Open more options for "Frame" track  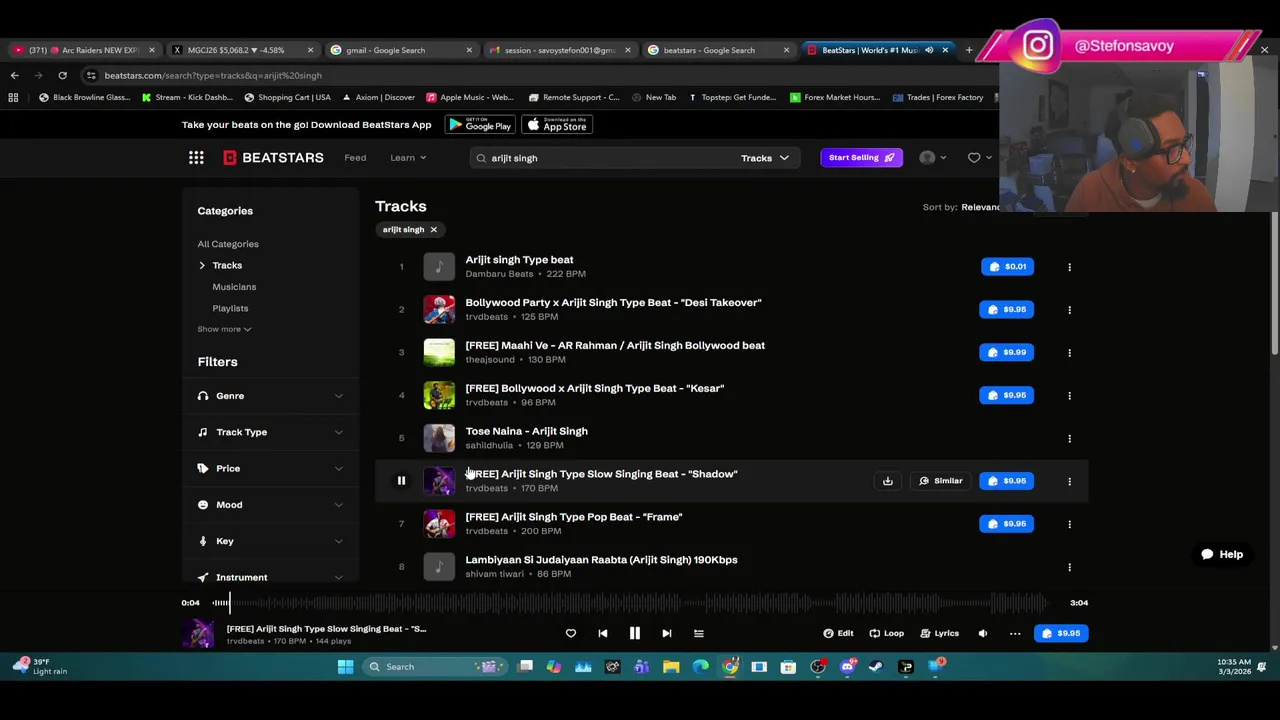[1069, 524]
